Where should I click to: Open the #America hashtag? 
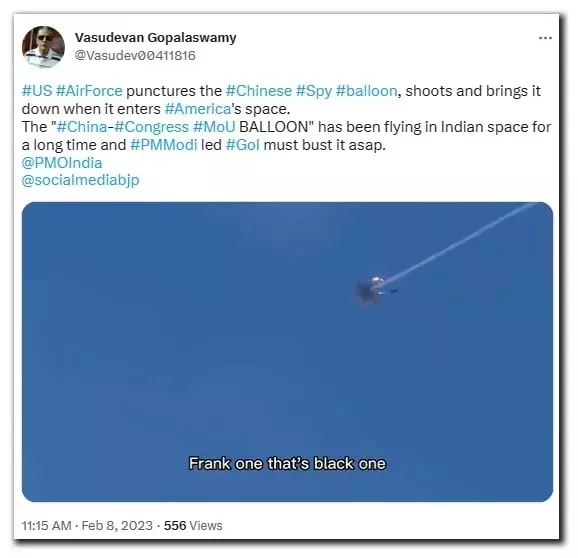pos(198,109)
